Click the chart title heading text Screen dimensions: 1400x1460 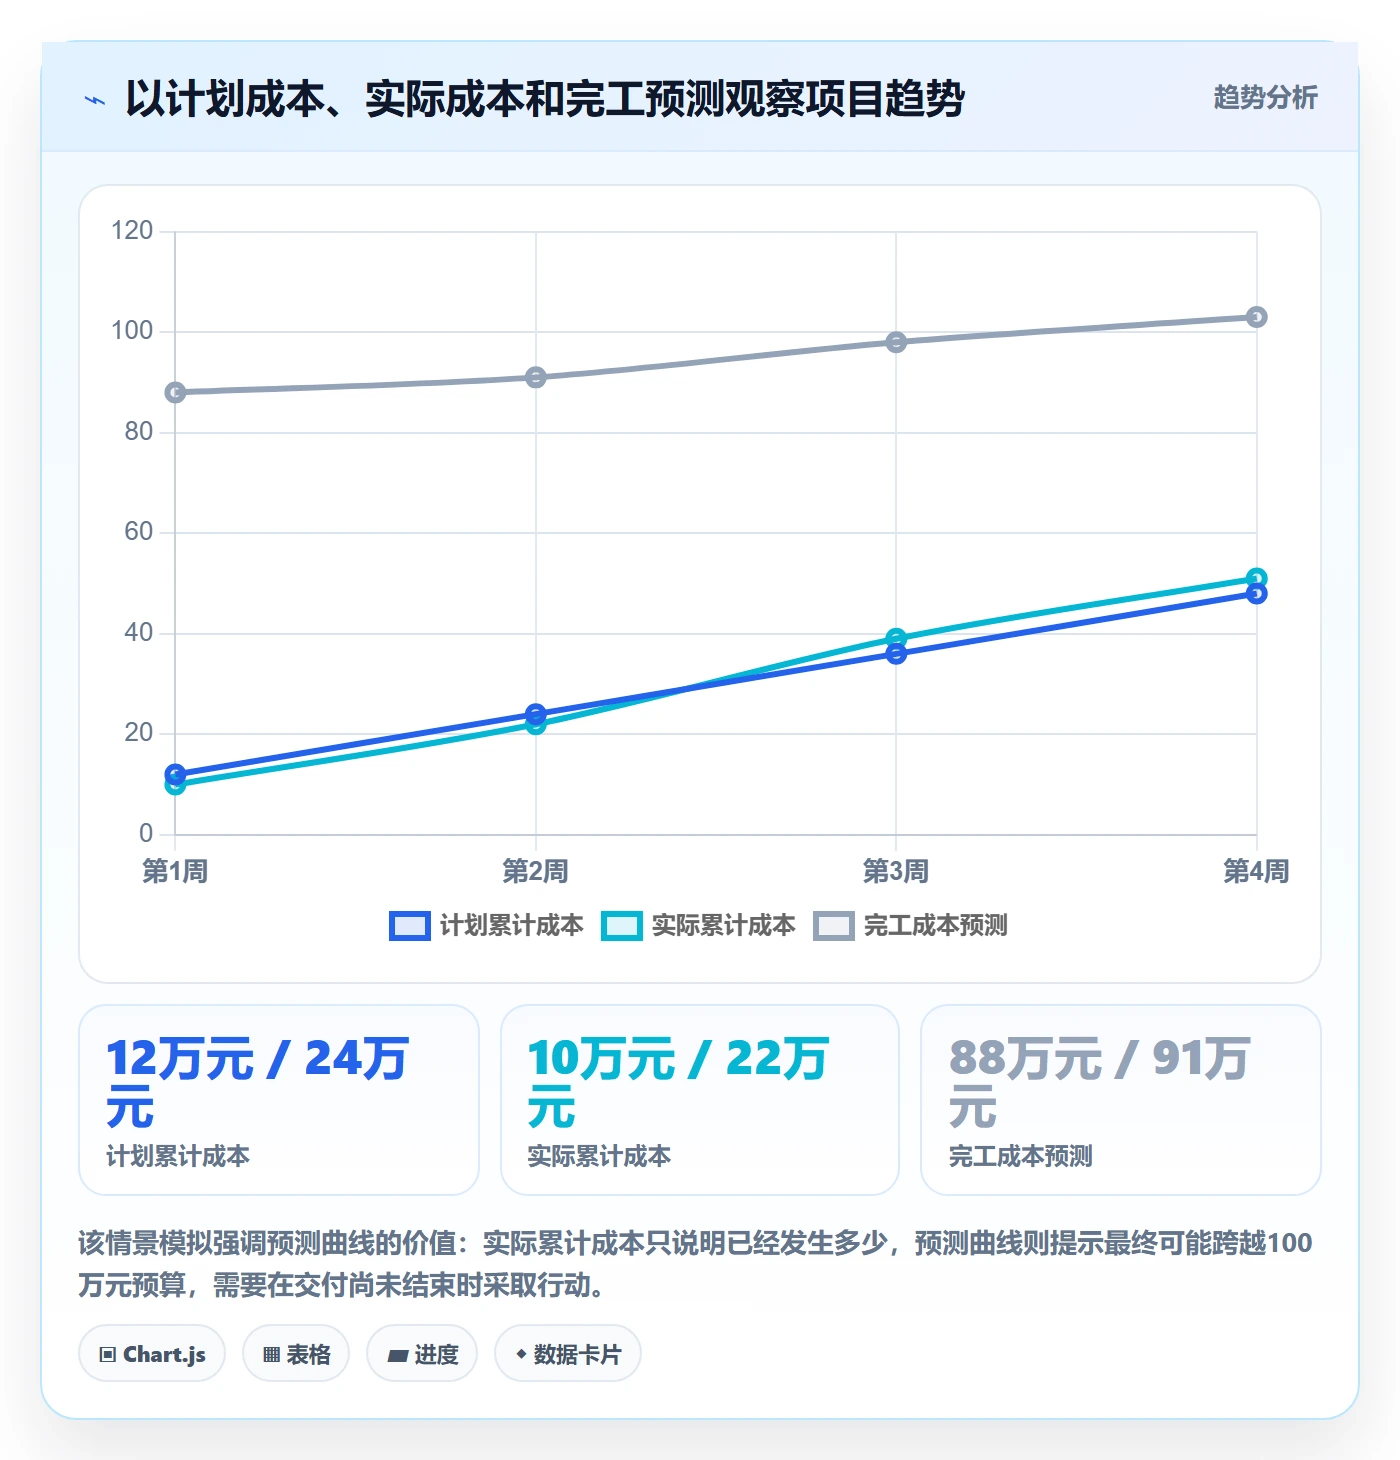(x=545, y=99)
